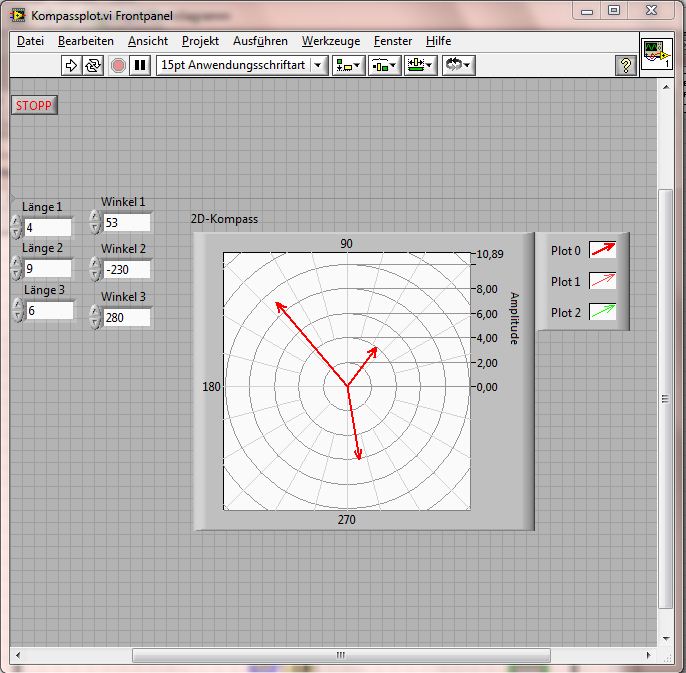Open the Werkzeuge menu
Screen dimensions: 686x673
pos(331,41)
